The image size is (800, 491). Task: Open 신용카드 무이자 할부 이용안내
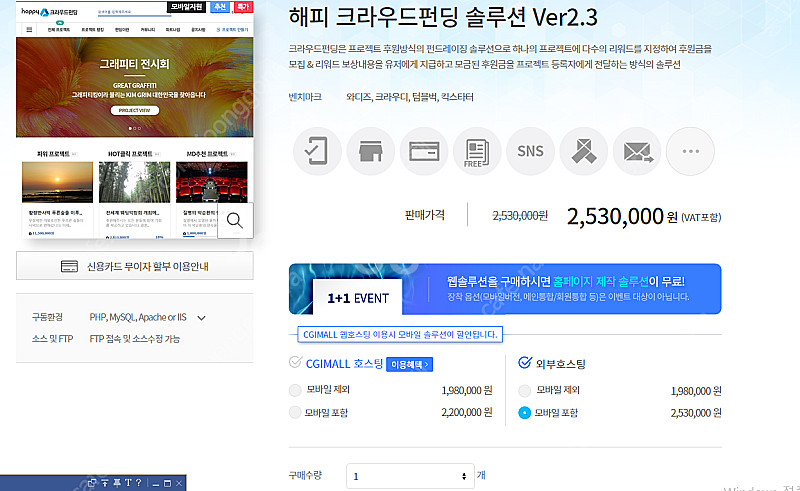[135, 266]
